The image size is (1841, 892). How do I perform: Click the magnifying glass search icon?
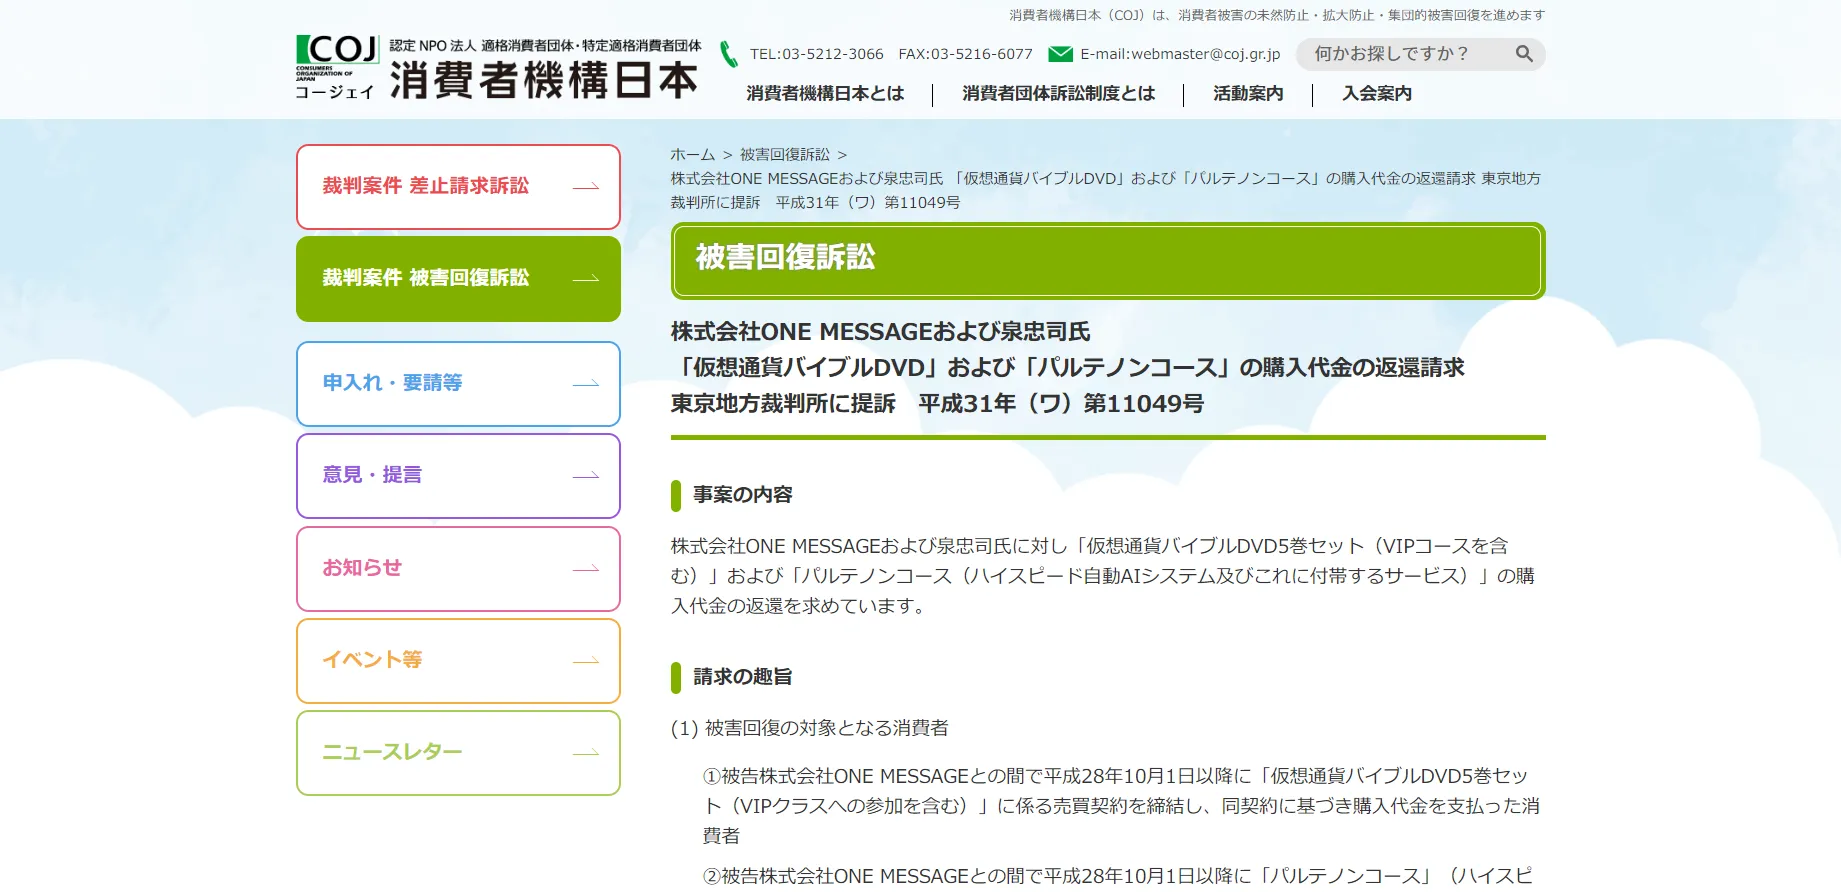coord(1523,54)
